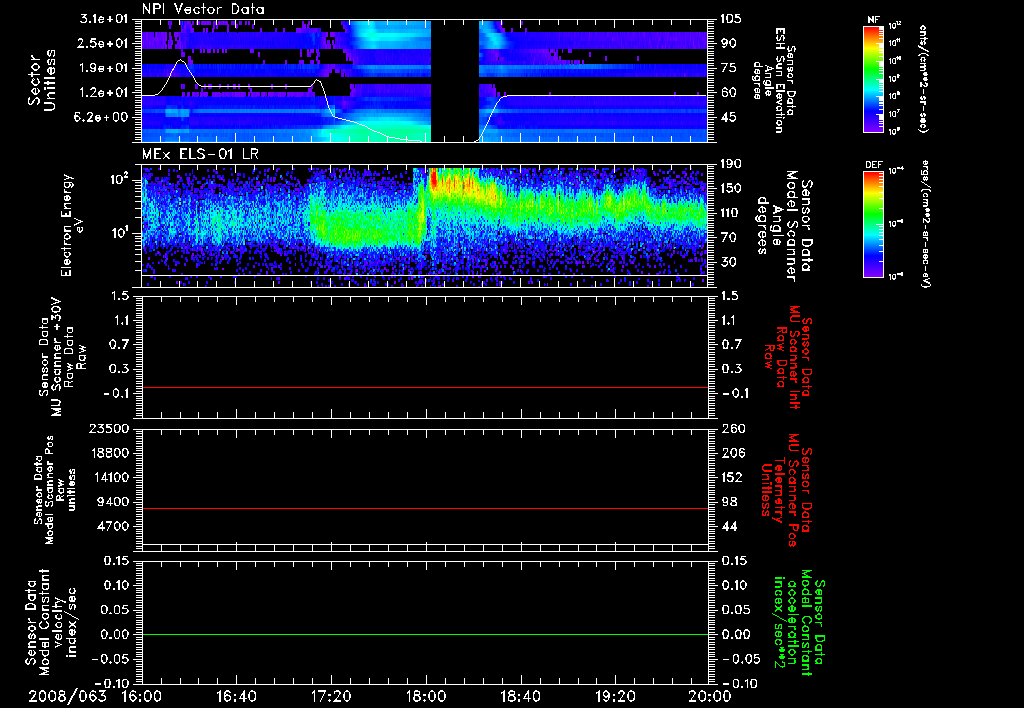Click the "NF" color bar heading

(874, 20)
